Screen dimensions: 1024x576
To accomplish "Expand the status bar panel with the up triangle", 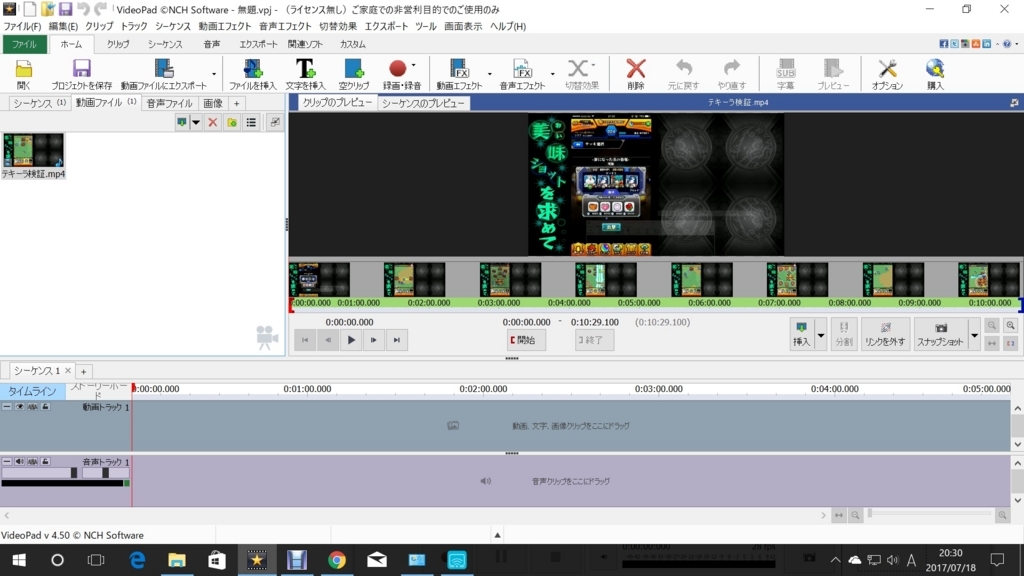I will 497,535.
